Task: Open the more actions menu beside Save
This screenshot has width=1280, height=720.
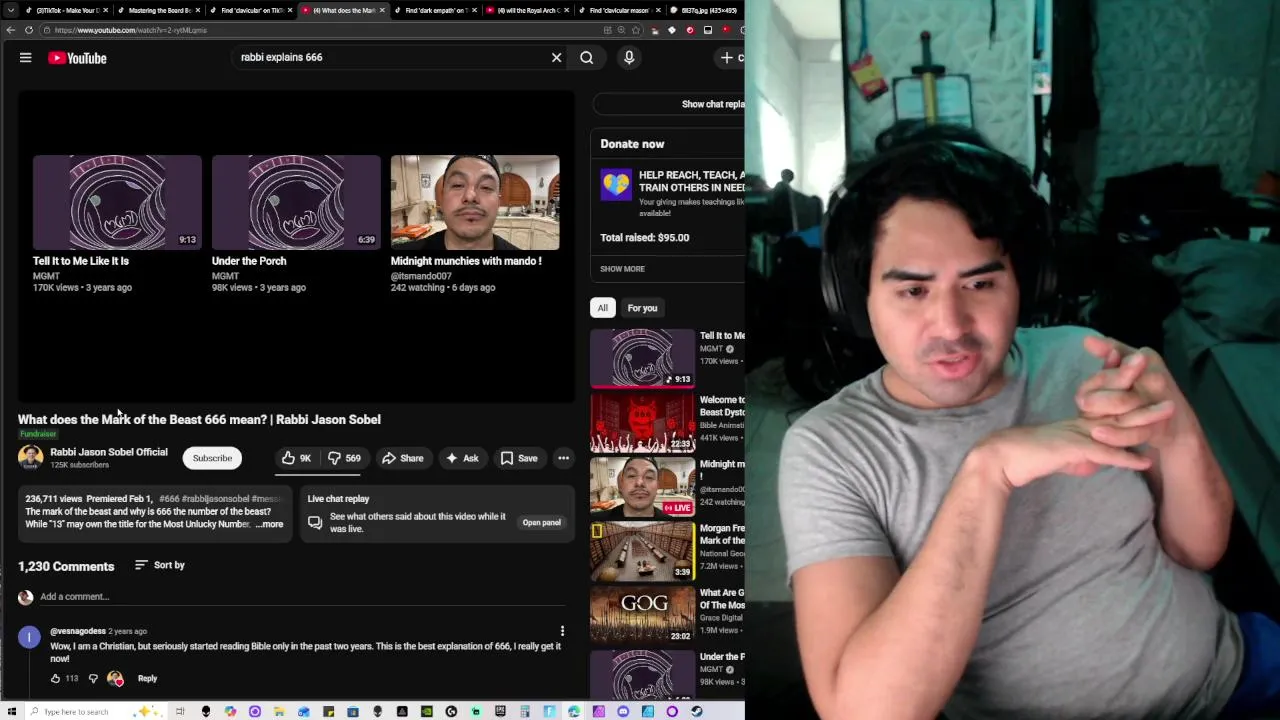Action: coord(564,458)
